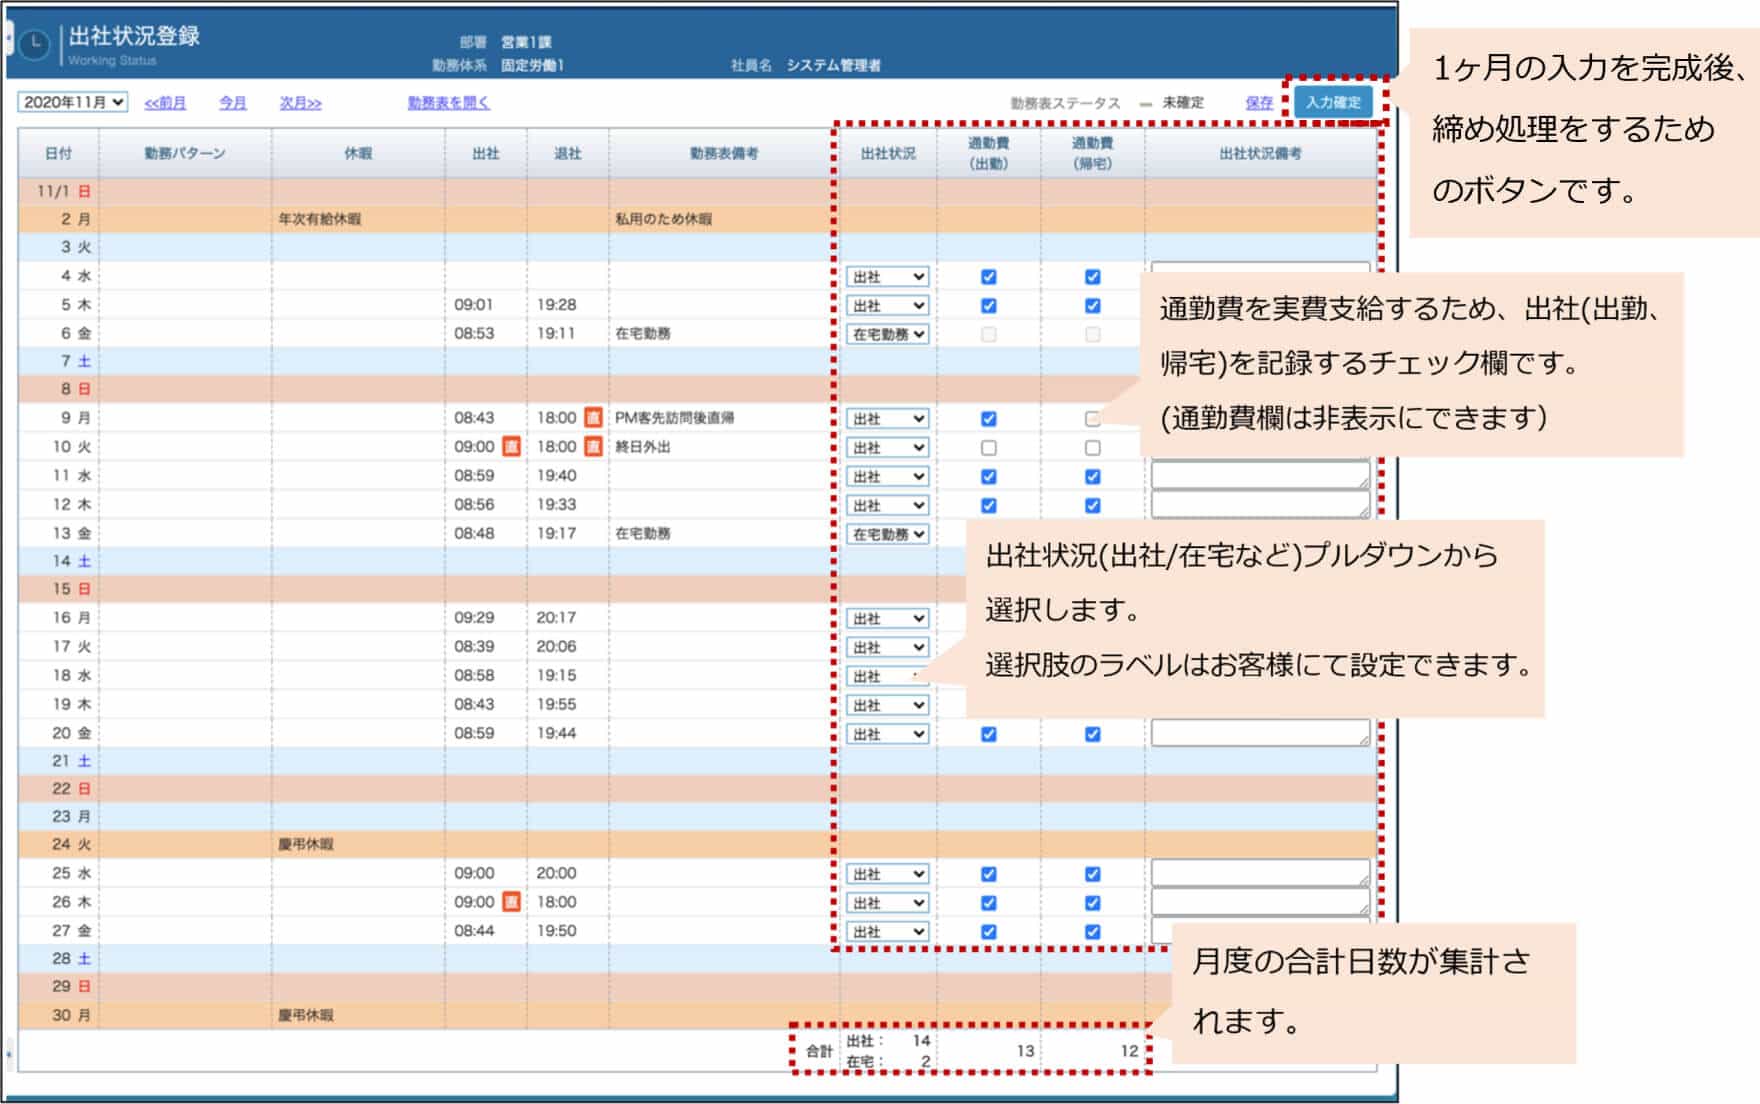The image size is (1760, 1104).
Task: Open the 出社状況 dropdown for 6日 金
Action: (887, 335)
